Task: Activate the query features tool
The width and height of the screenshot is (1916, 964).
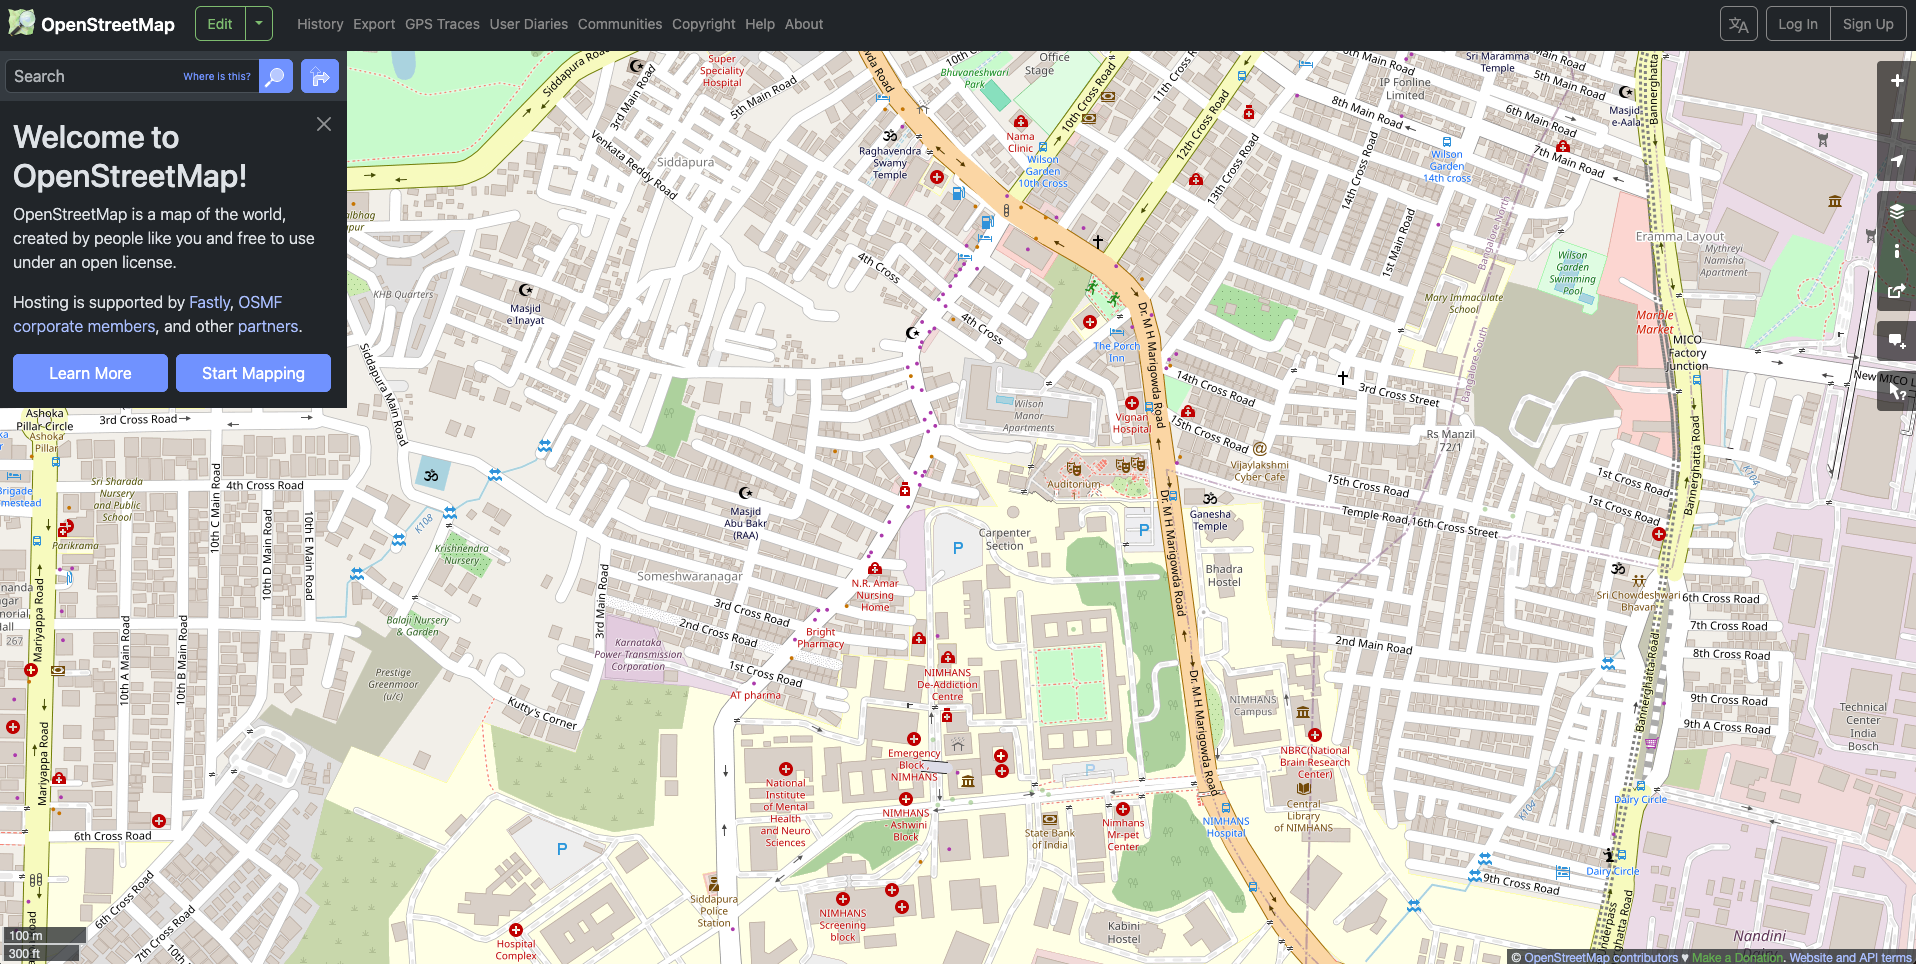Action: [x=1896, y=391]
